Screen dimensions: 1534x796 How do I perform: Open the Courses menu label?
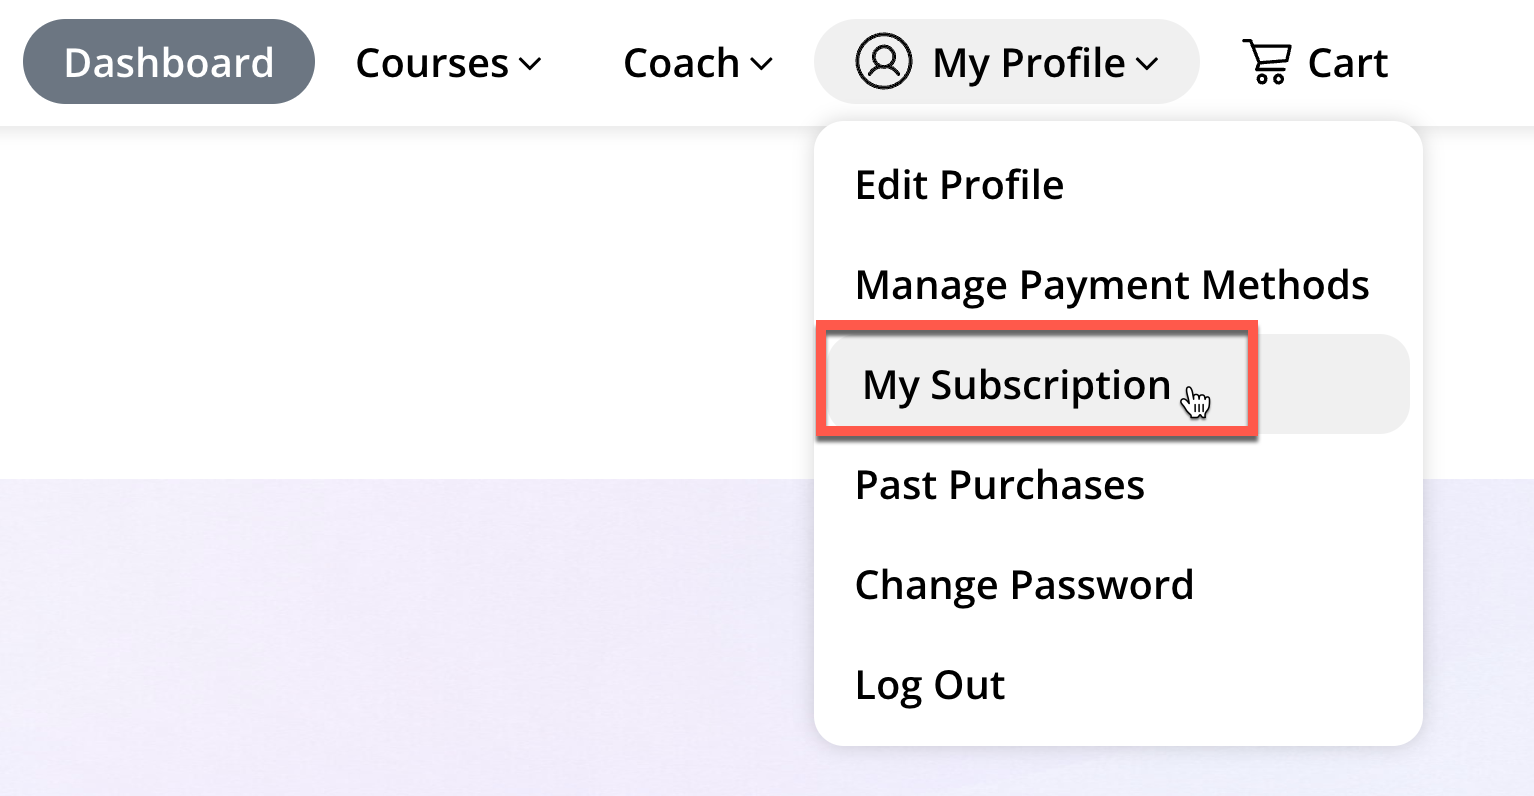point(432,63)
